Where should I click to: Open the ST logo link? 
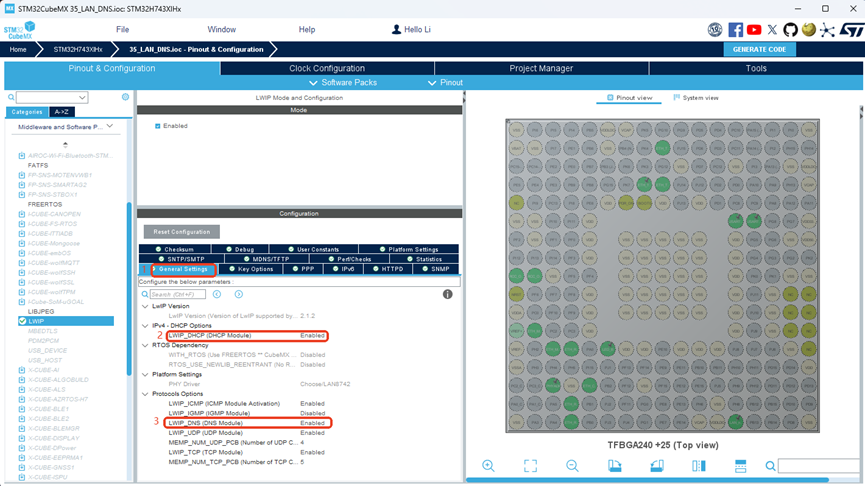click(x=851, y=30)
